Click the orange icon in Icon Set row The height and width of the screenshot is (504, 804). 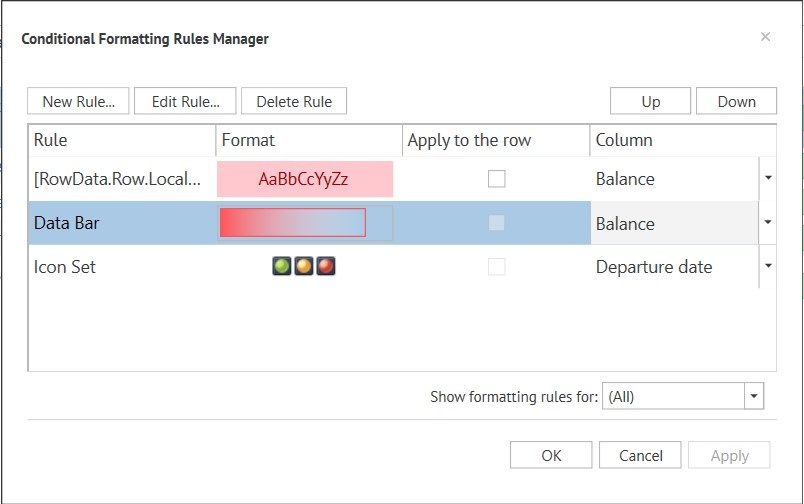303,267
